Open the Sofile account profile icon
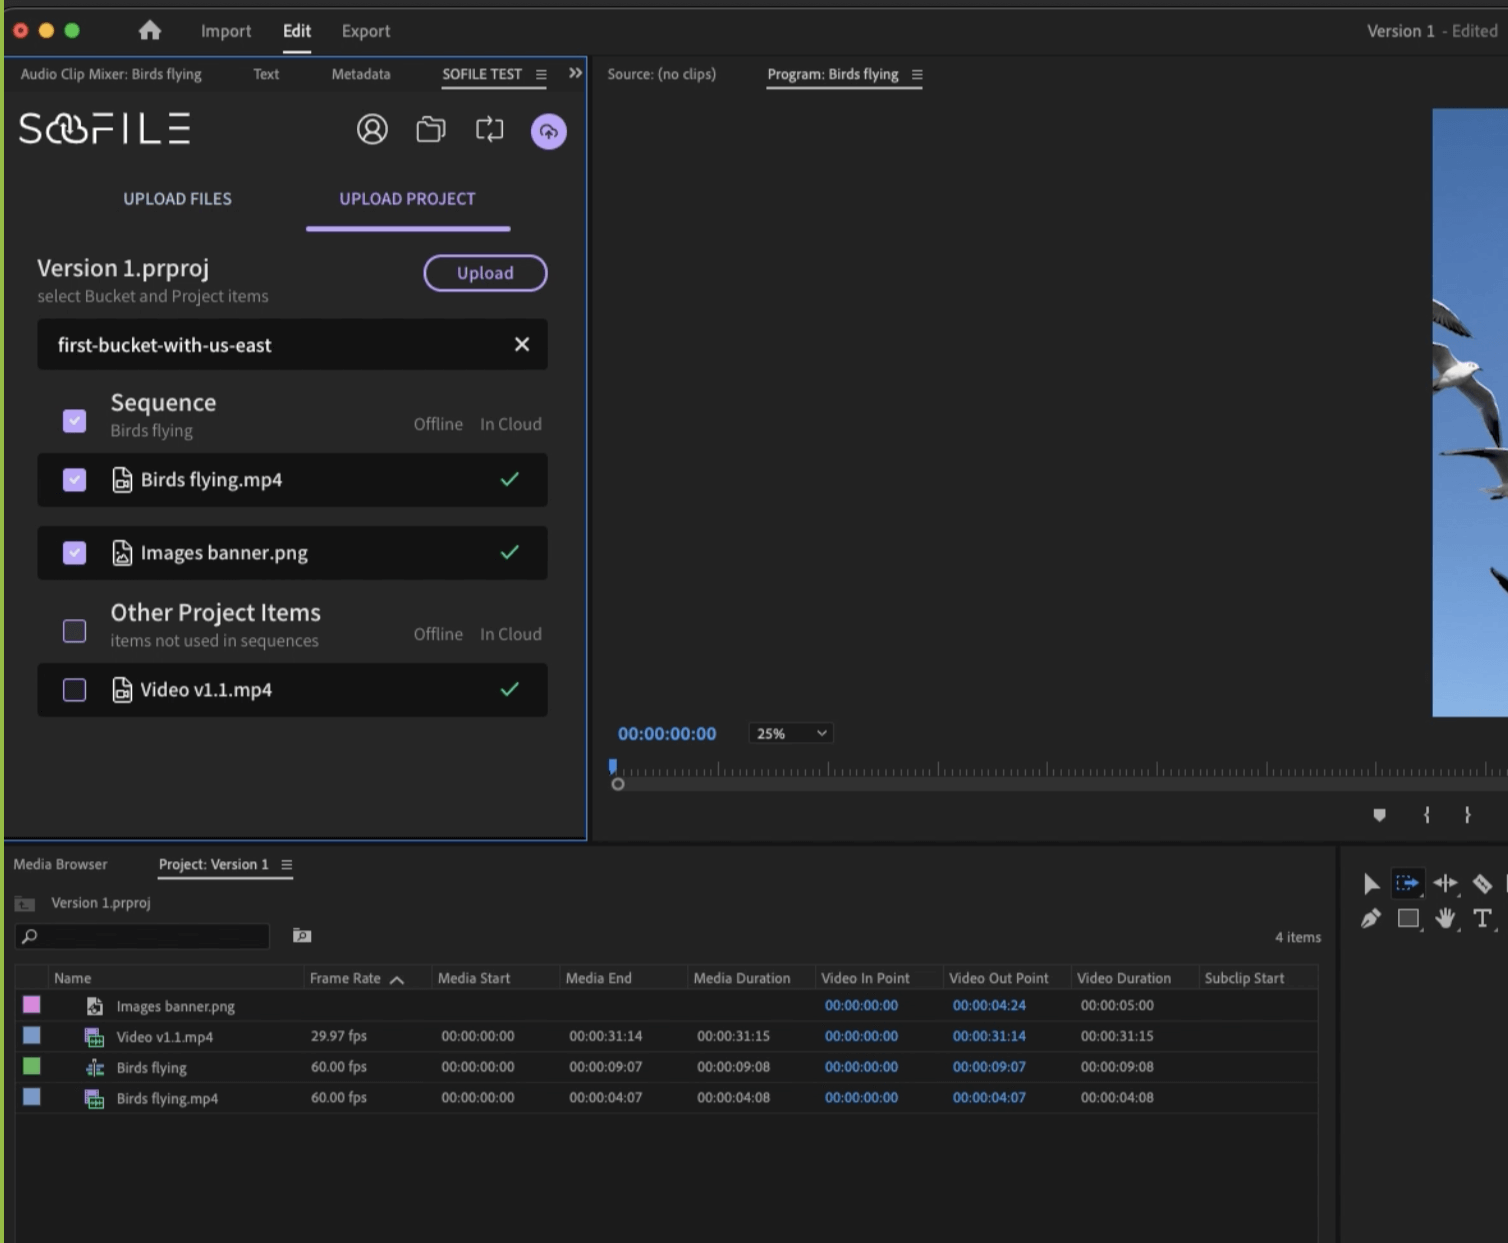 [x=372, y=129]
